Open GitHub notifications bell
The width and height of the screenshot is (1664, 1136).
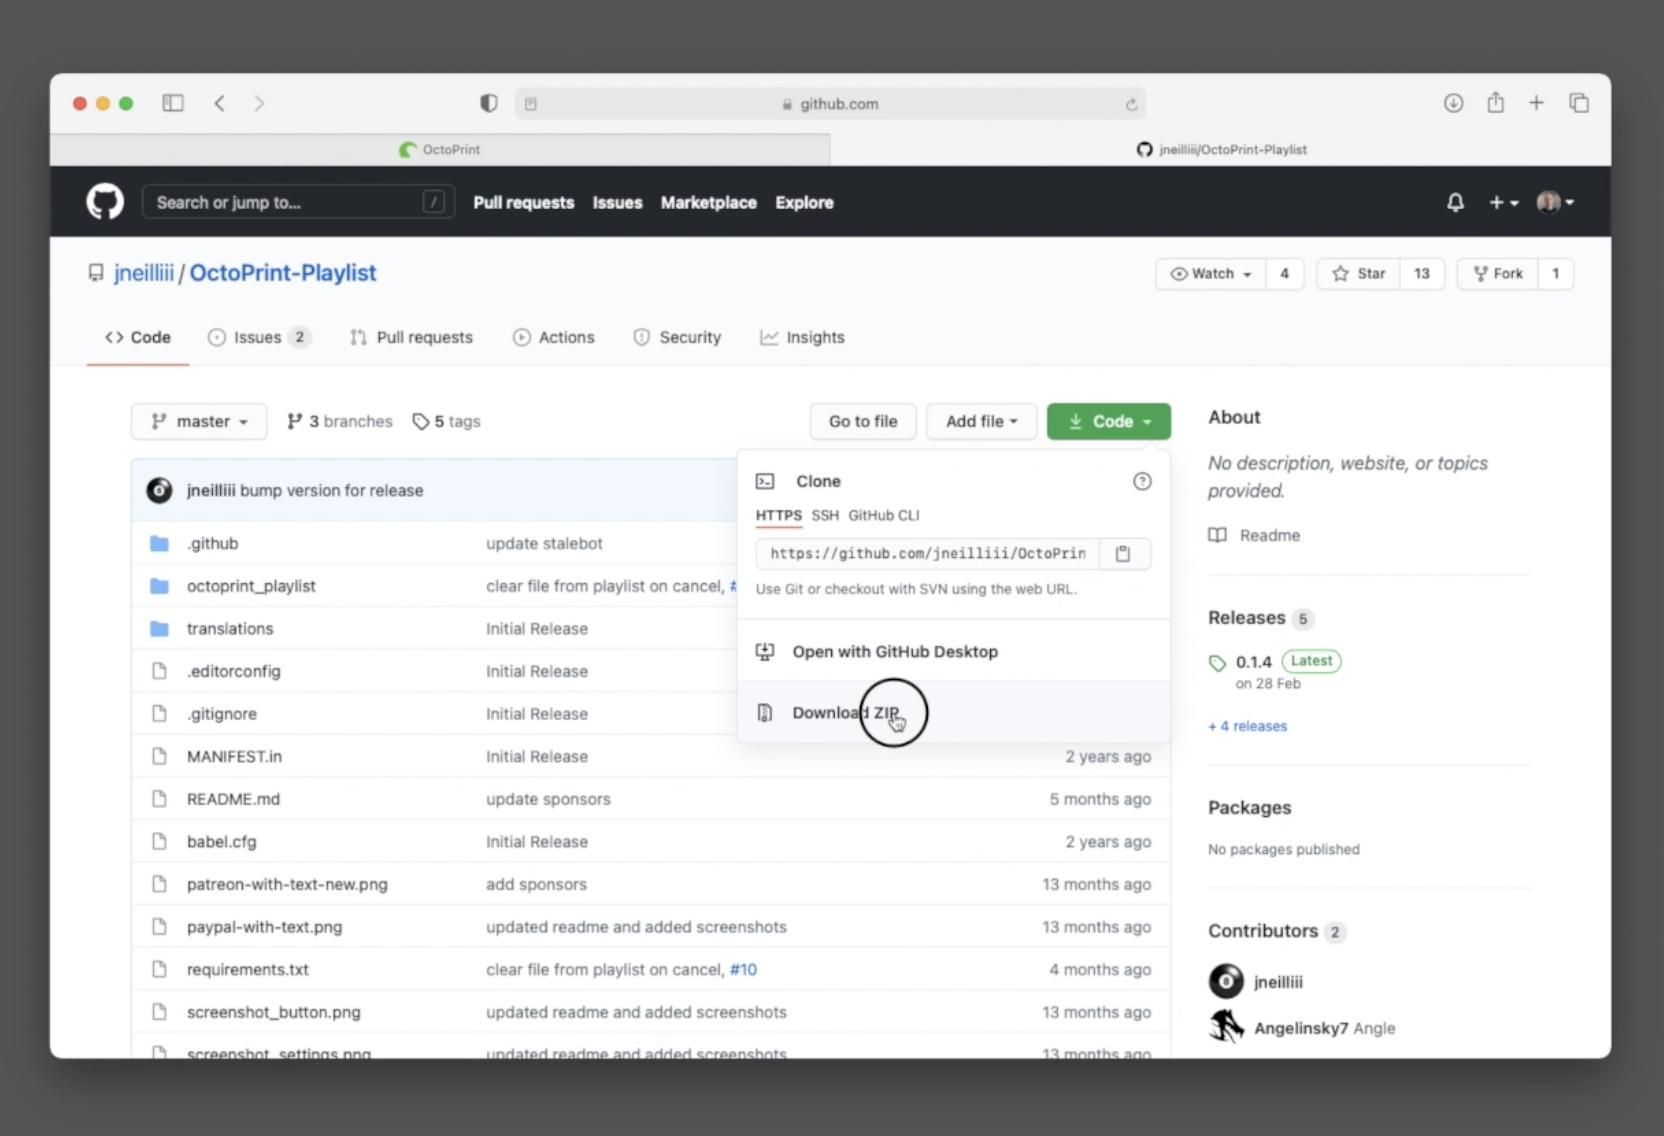pyautogui.click(x=1456, y=202)
